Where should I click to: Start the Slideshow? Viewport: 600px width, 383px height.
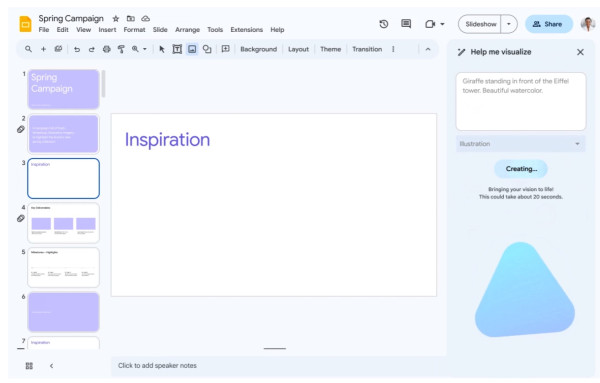pyautogui.click(x=480, y=24)
